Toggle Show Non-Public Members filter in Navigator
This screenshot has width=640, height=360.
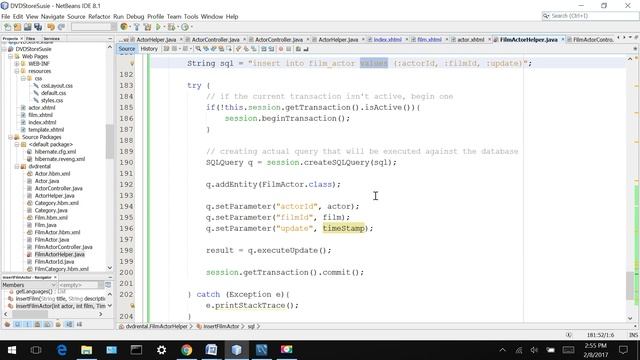[38, 324]
